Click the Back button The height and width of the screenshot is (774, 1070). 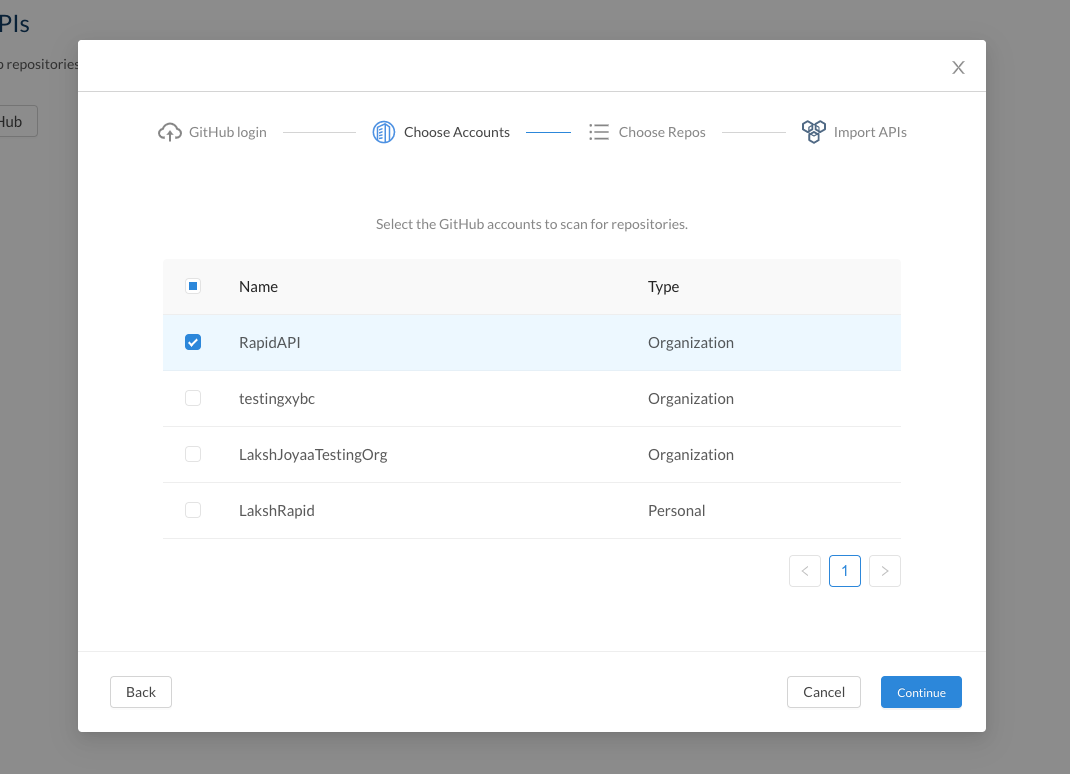click(x=141, y=692)
